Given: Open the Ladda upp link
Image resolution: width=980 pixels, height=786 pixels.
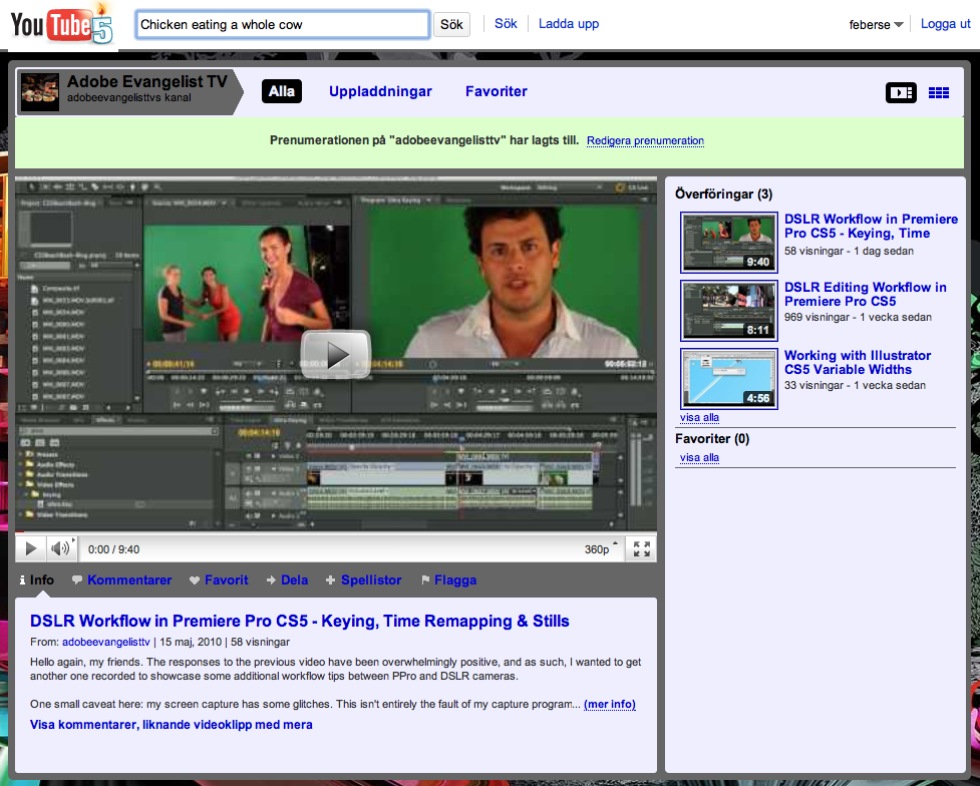Looking at the screenshot, I should click(x=569, y=24).
